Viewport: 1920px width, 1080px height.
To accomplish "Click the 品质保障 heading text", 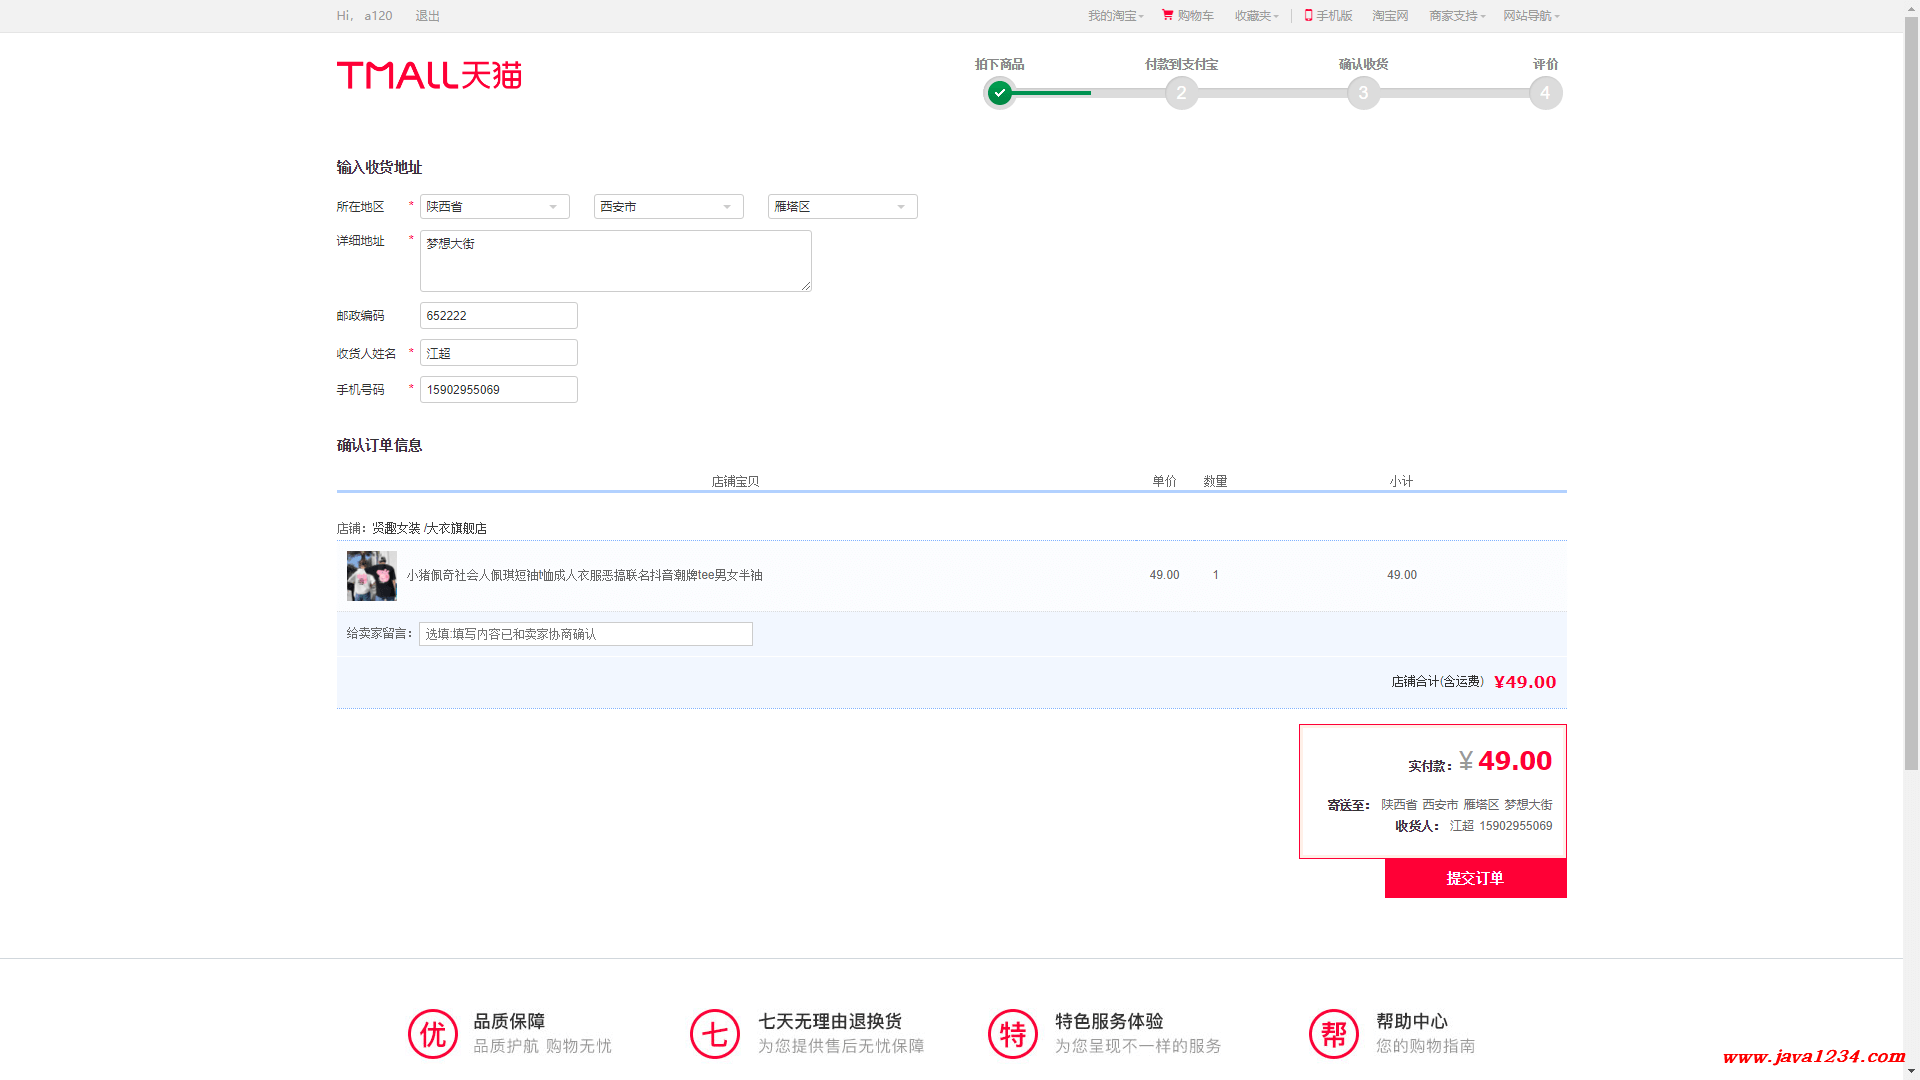I will point(509,1021).
